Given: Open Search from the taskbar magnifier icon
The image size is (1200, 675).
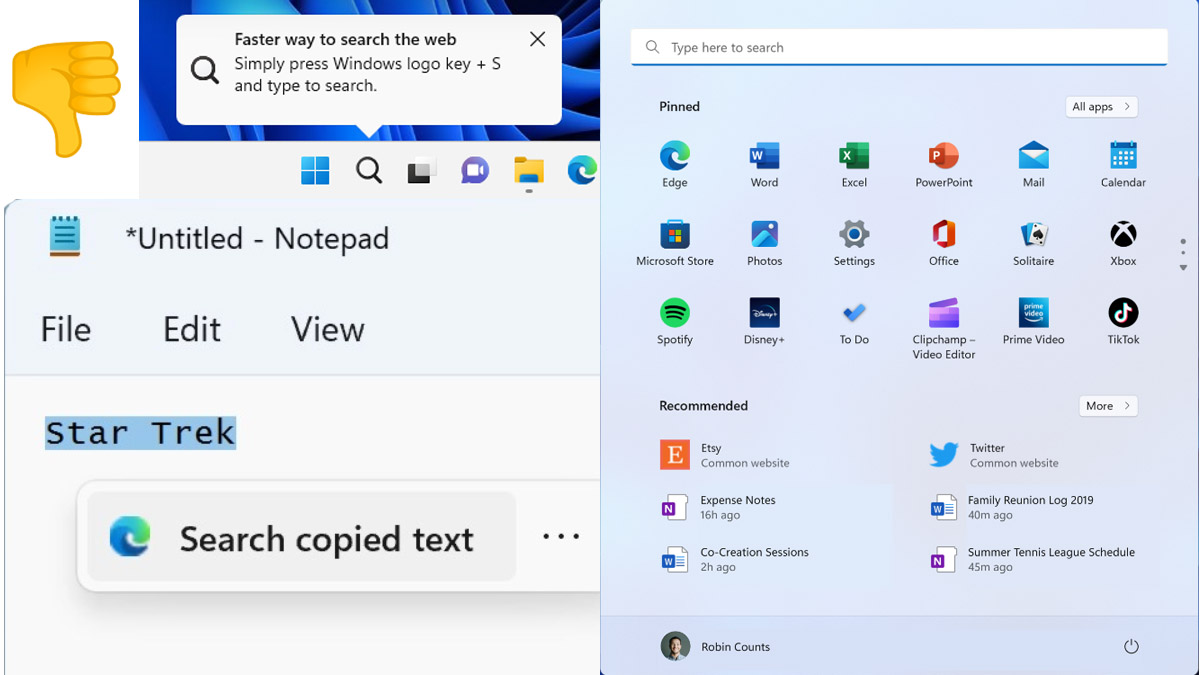Looking at the screenshot, I should click(369, 171).
